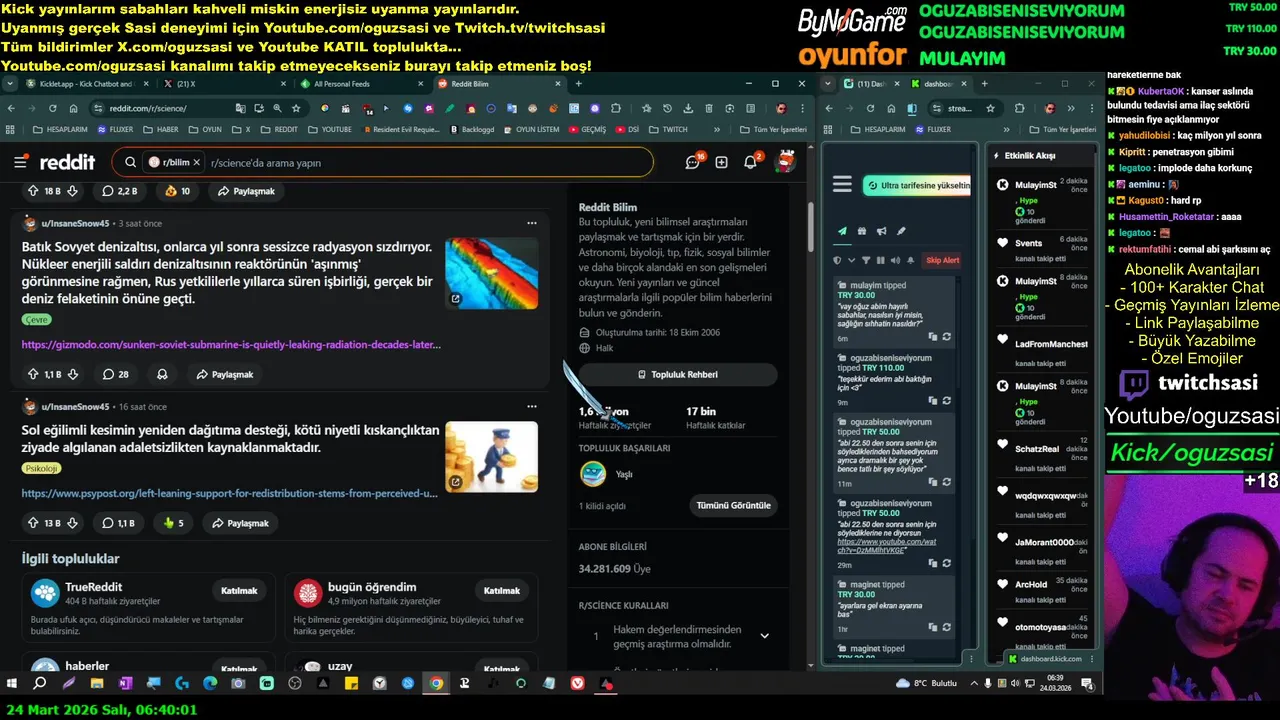1280x720 pixels.
Task: Open the Reddit notifications bell
Action: [x=750, y=162]
